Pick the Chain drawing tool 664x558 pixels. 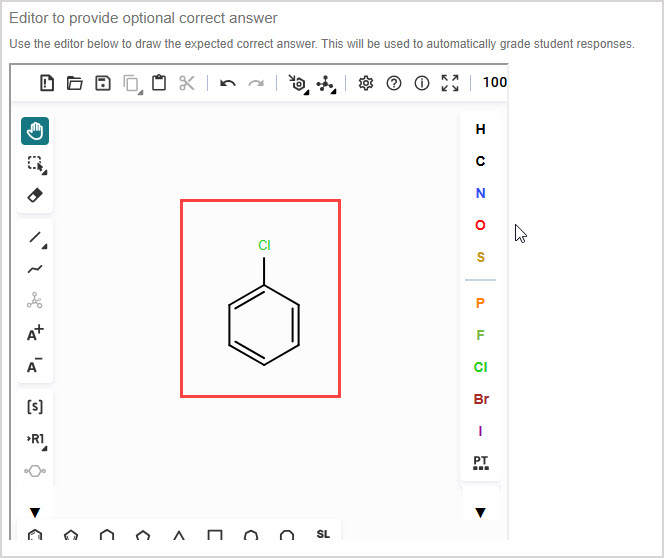coord(35,269)
